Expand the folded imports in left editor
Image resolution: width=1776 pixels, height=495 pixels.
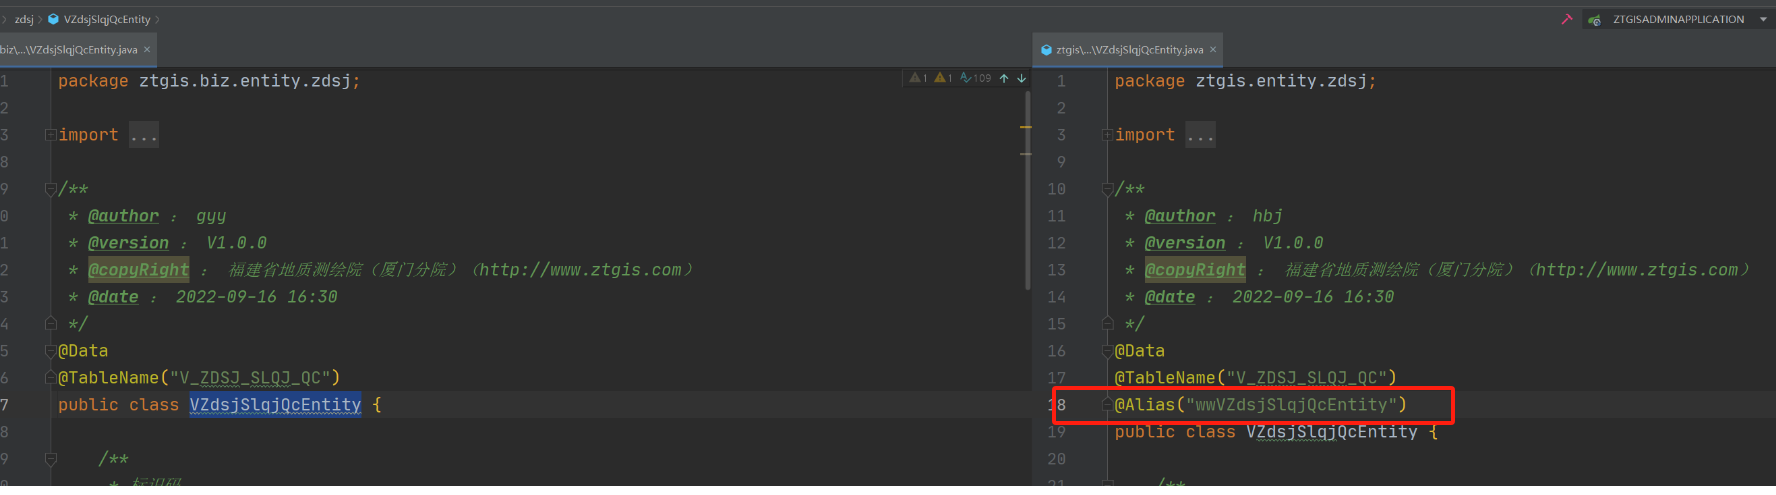click(x=143, y=135)
